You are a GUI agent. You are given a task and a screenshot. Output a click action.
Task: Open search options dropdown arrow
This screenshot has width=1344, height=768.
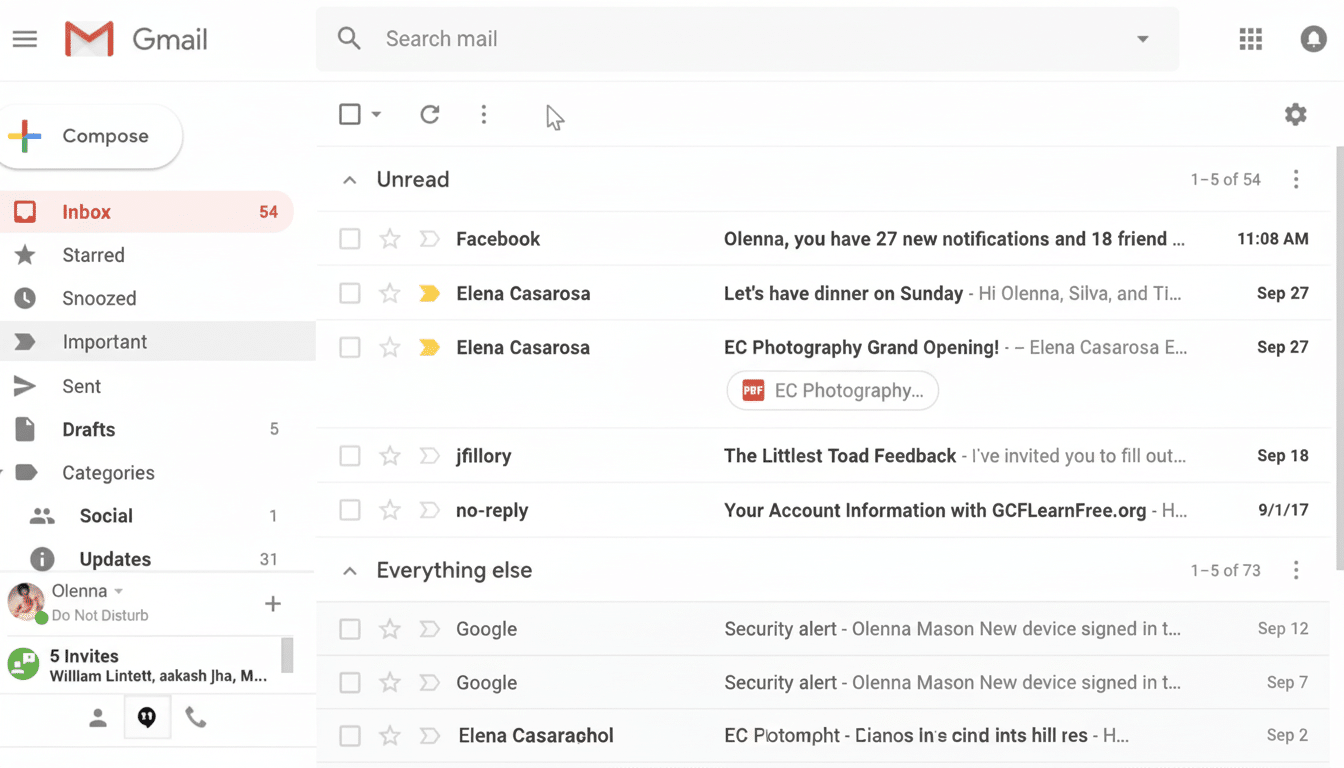(1141, 39)
